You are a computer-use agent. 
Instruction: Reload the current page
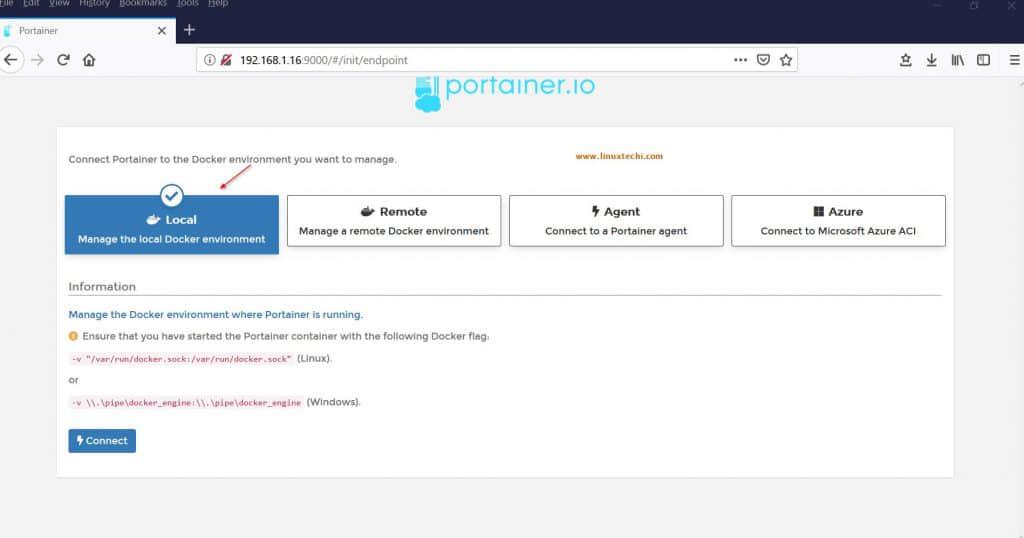63,60
